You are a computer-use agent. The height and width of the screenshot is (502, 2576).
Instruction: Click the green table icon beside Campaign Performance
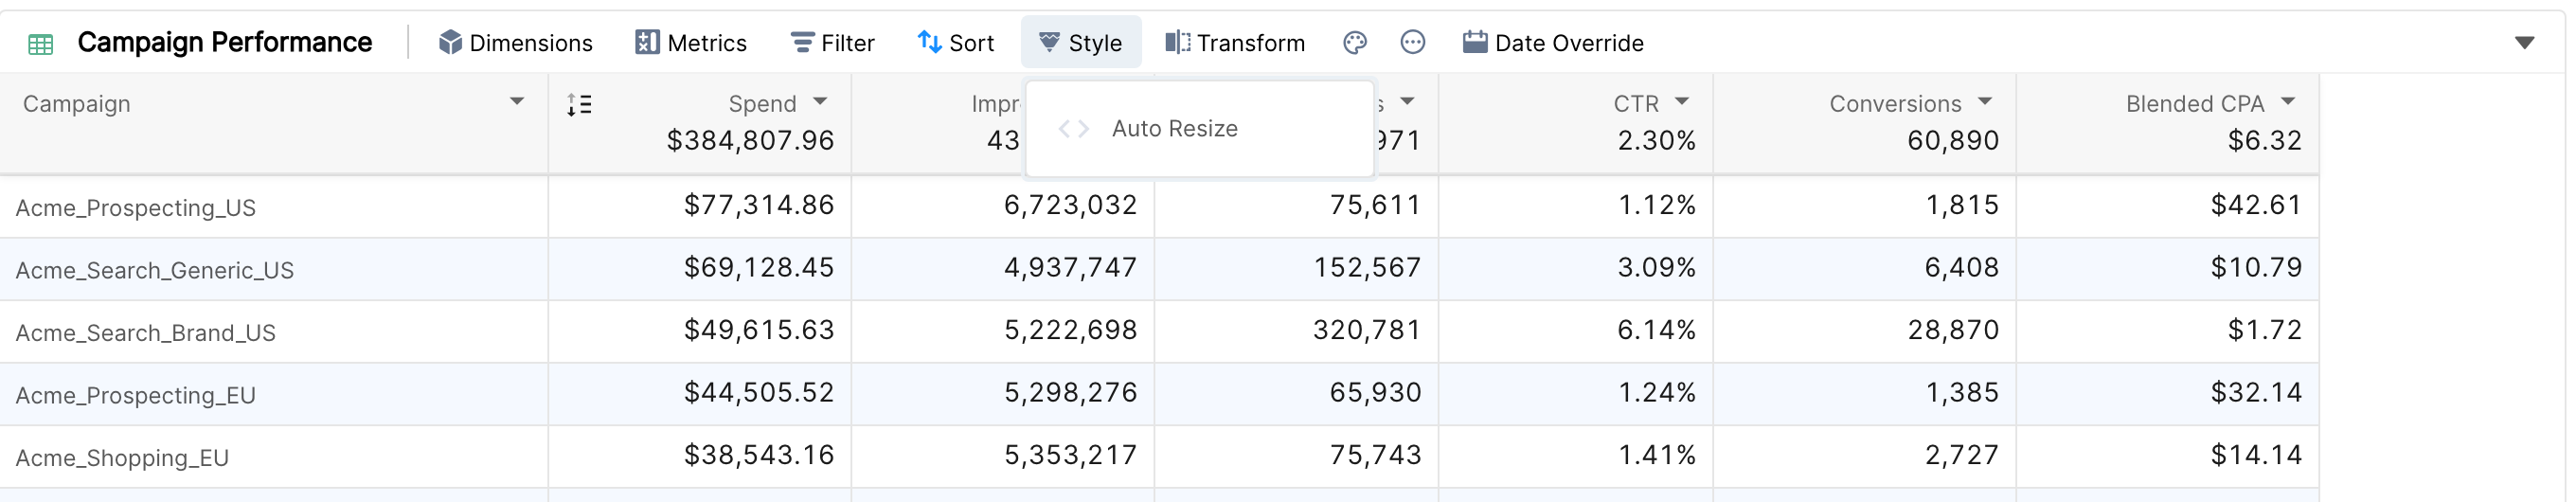pyautogui.click(x=41, y=44)
